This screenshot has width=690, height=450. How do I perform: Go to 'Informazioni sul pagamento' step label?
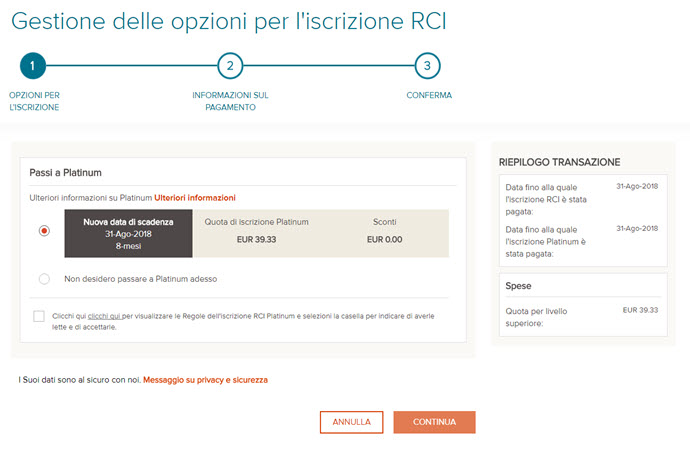pos(230,101)
